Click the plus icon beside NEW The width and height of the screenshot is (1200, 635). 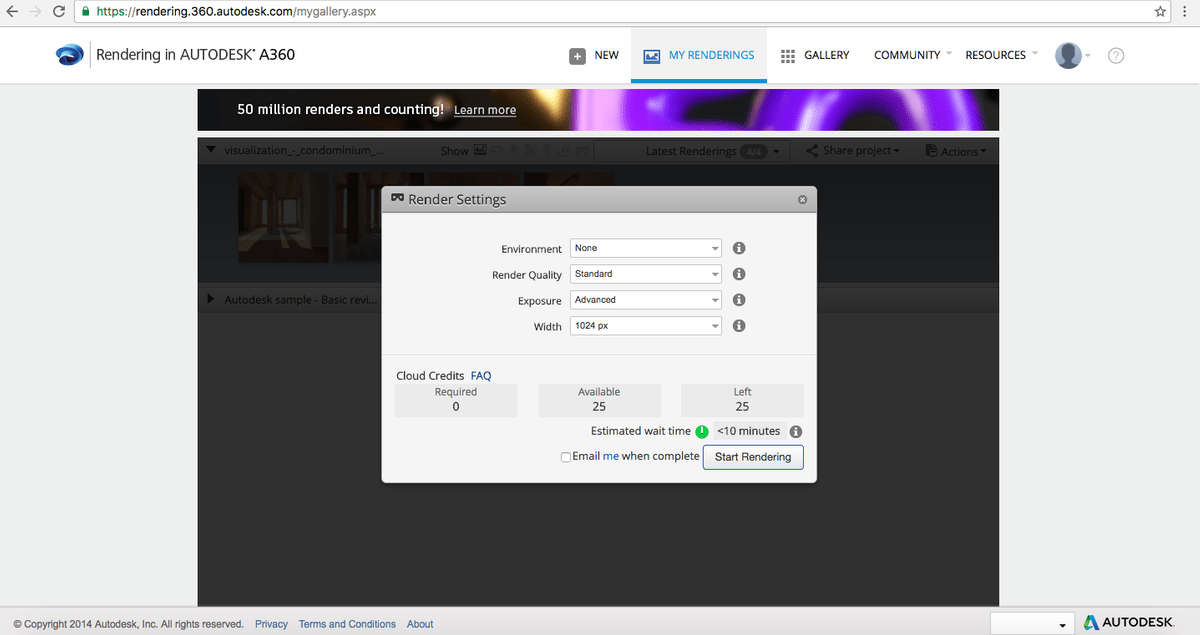click(x=578, y=56)
